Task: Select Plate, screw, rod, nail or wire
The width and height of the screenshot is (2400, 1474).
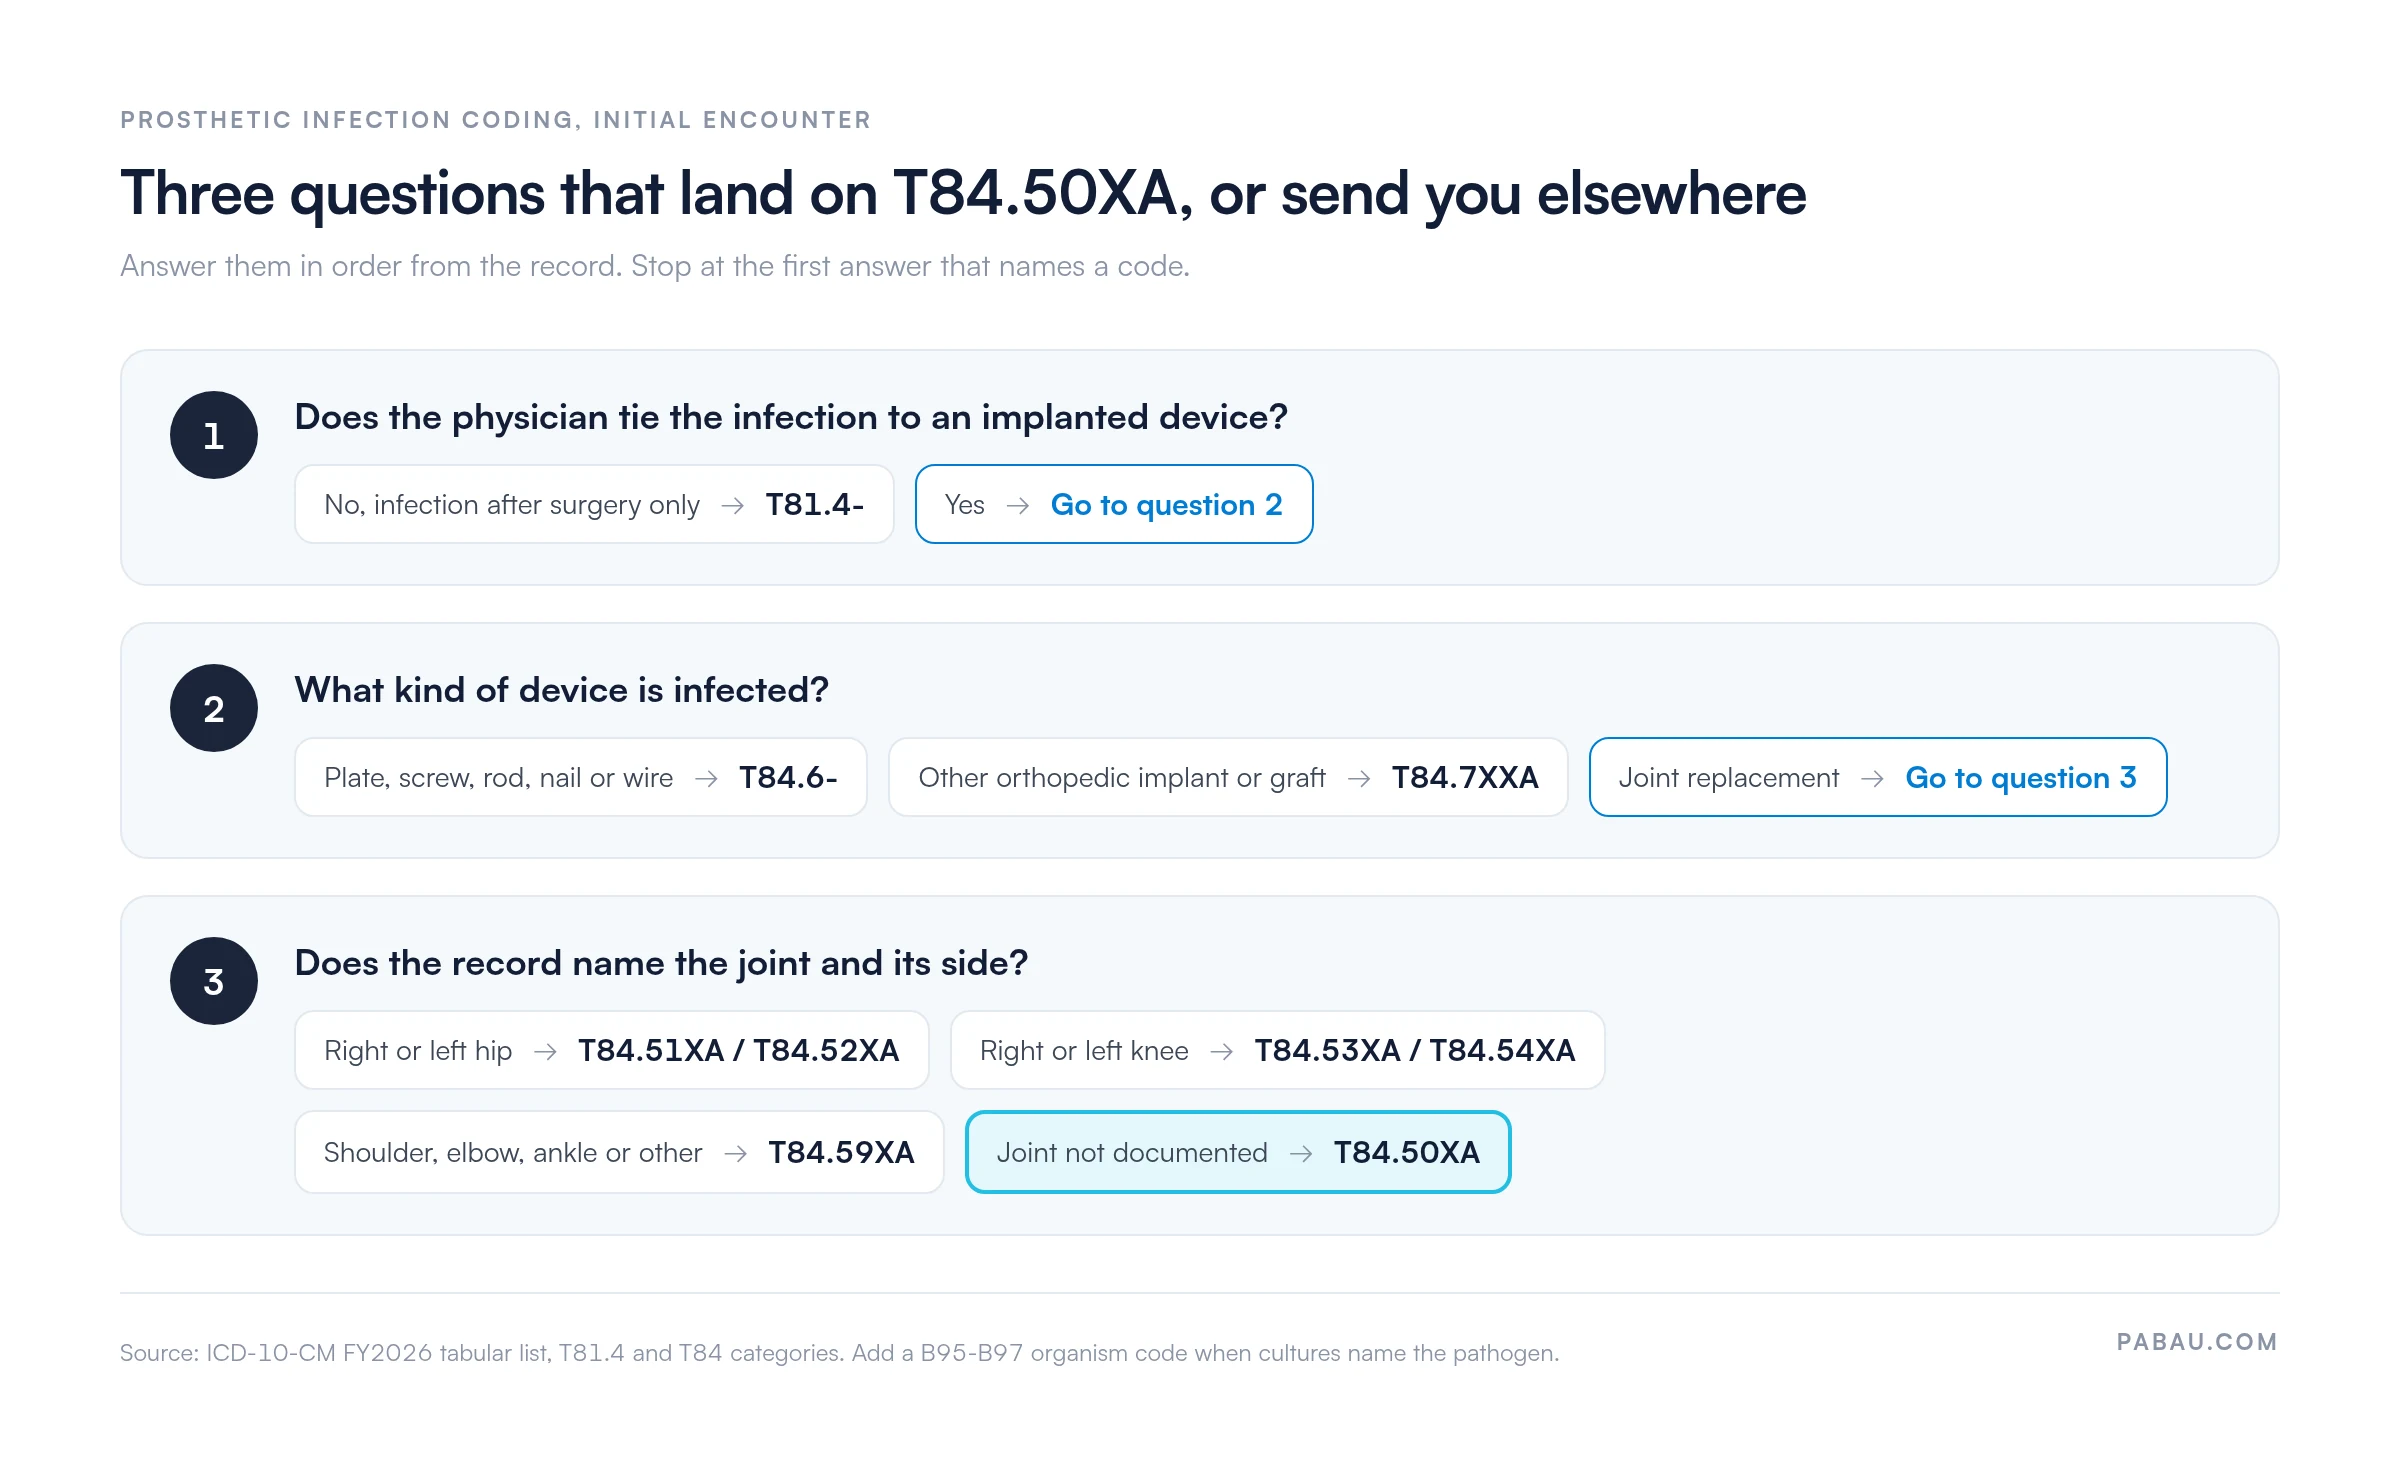Action: [581, 777]
